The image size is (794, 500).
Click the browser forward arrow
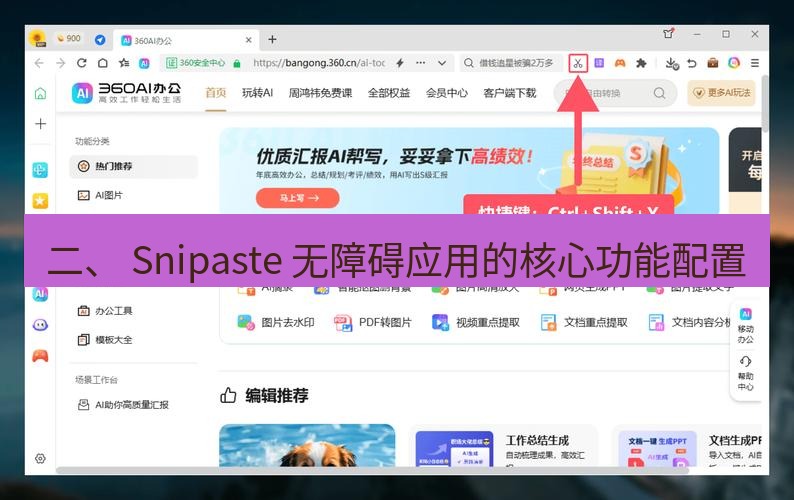point(61,63)
